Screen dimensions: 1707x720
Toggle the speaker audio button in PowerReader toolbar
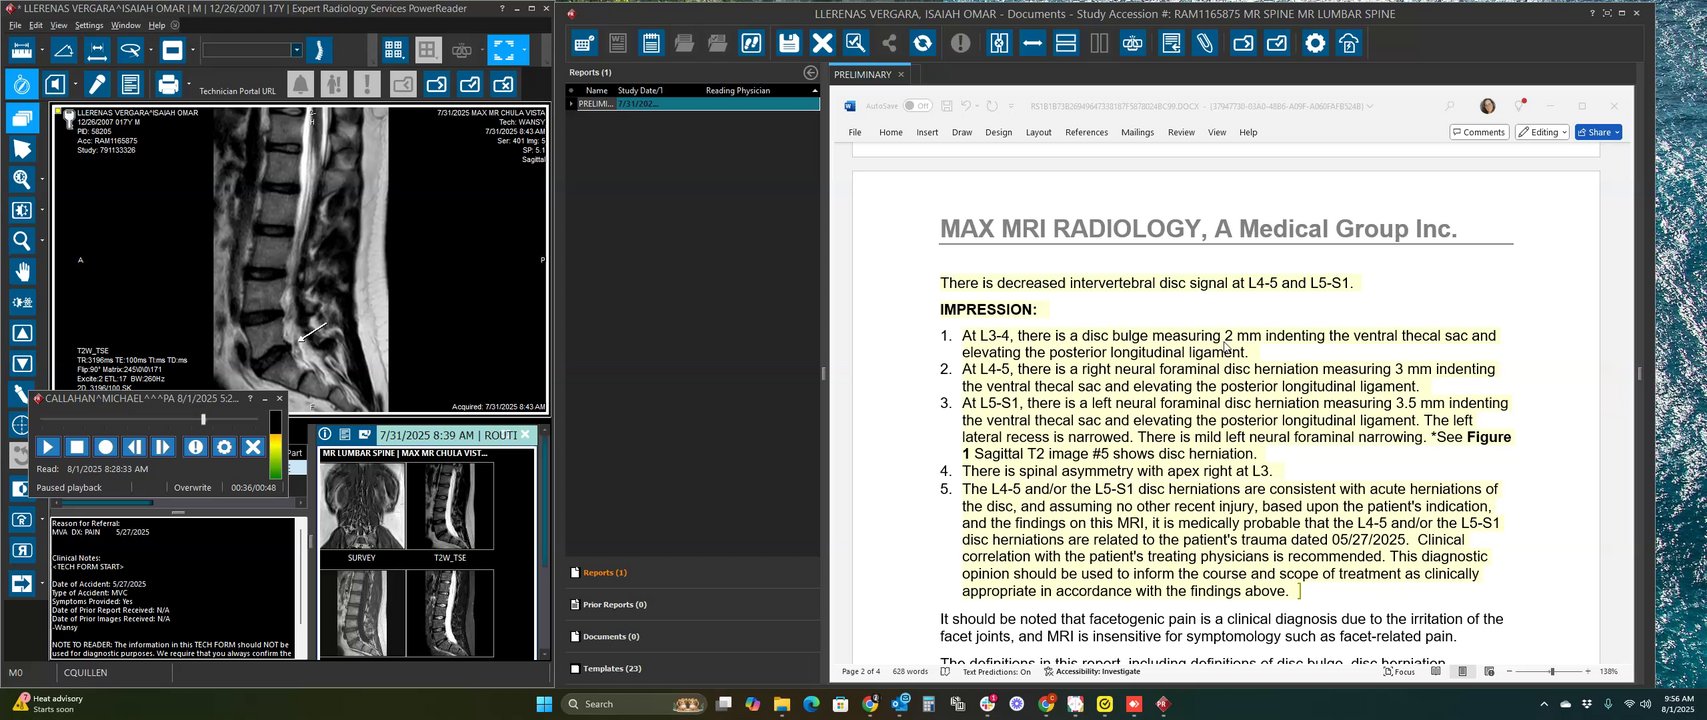coord(55,84)
